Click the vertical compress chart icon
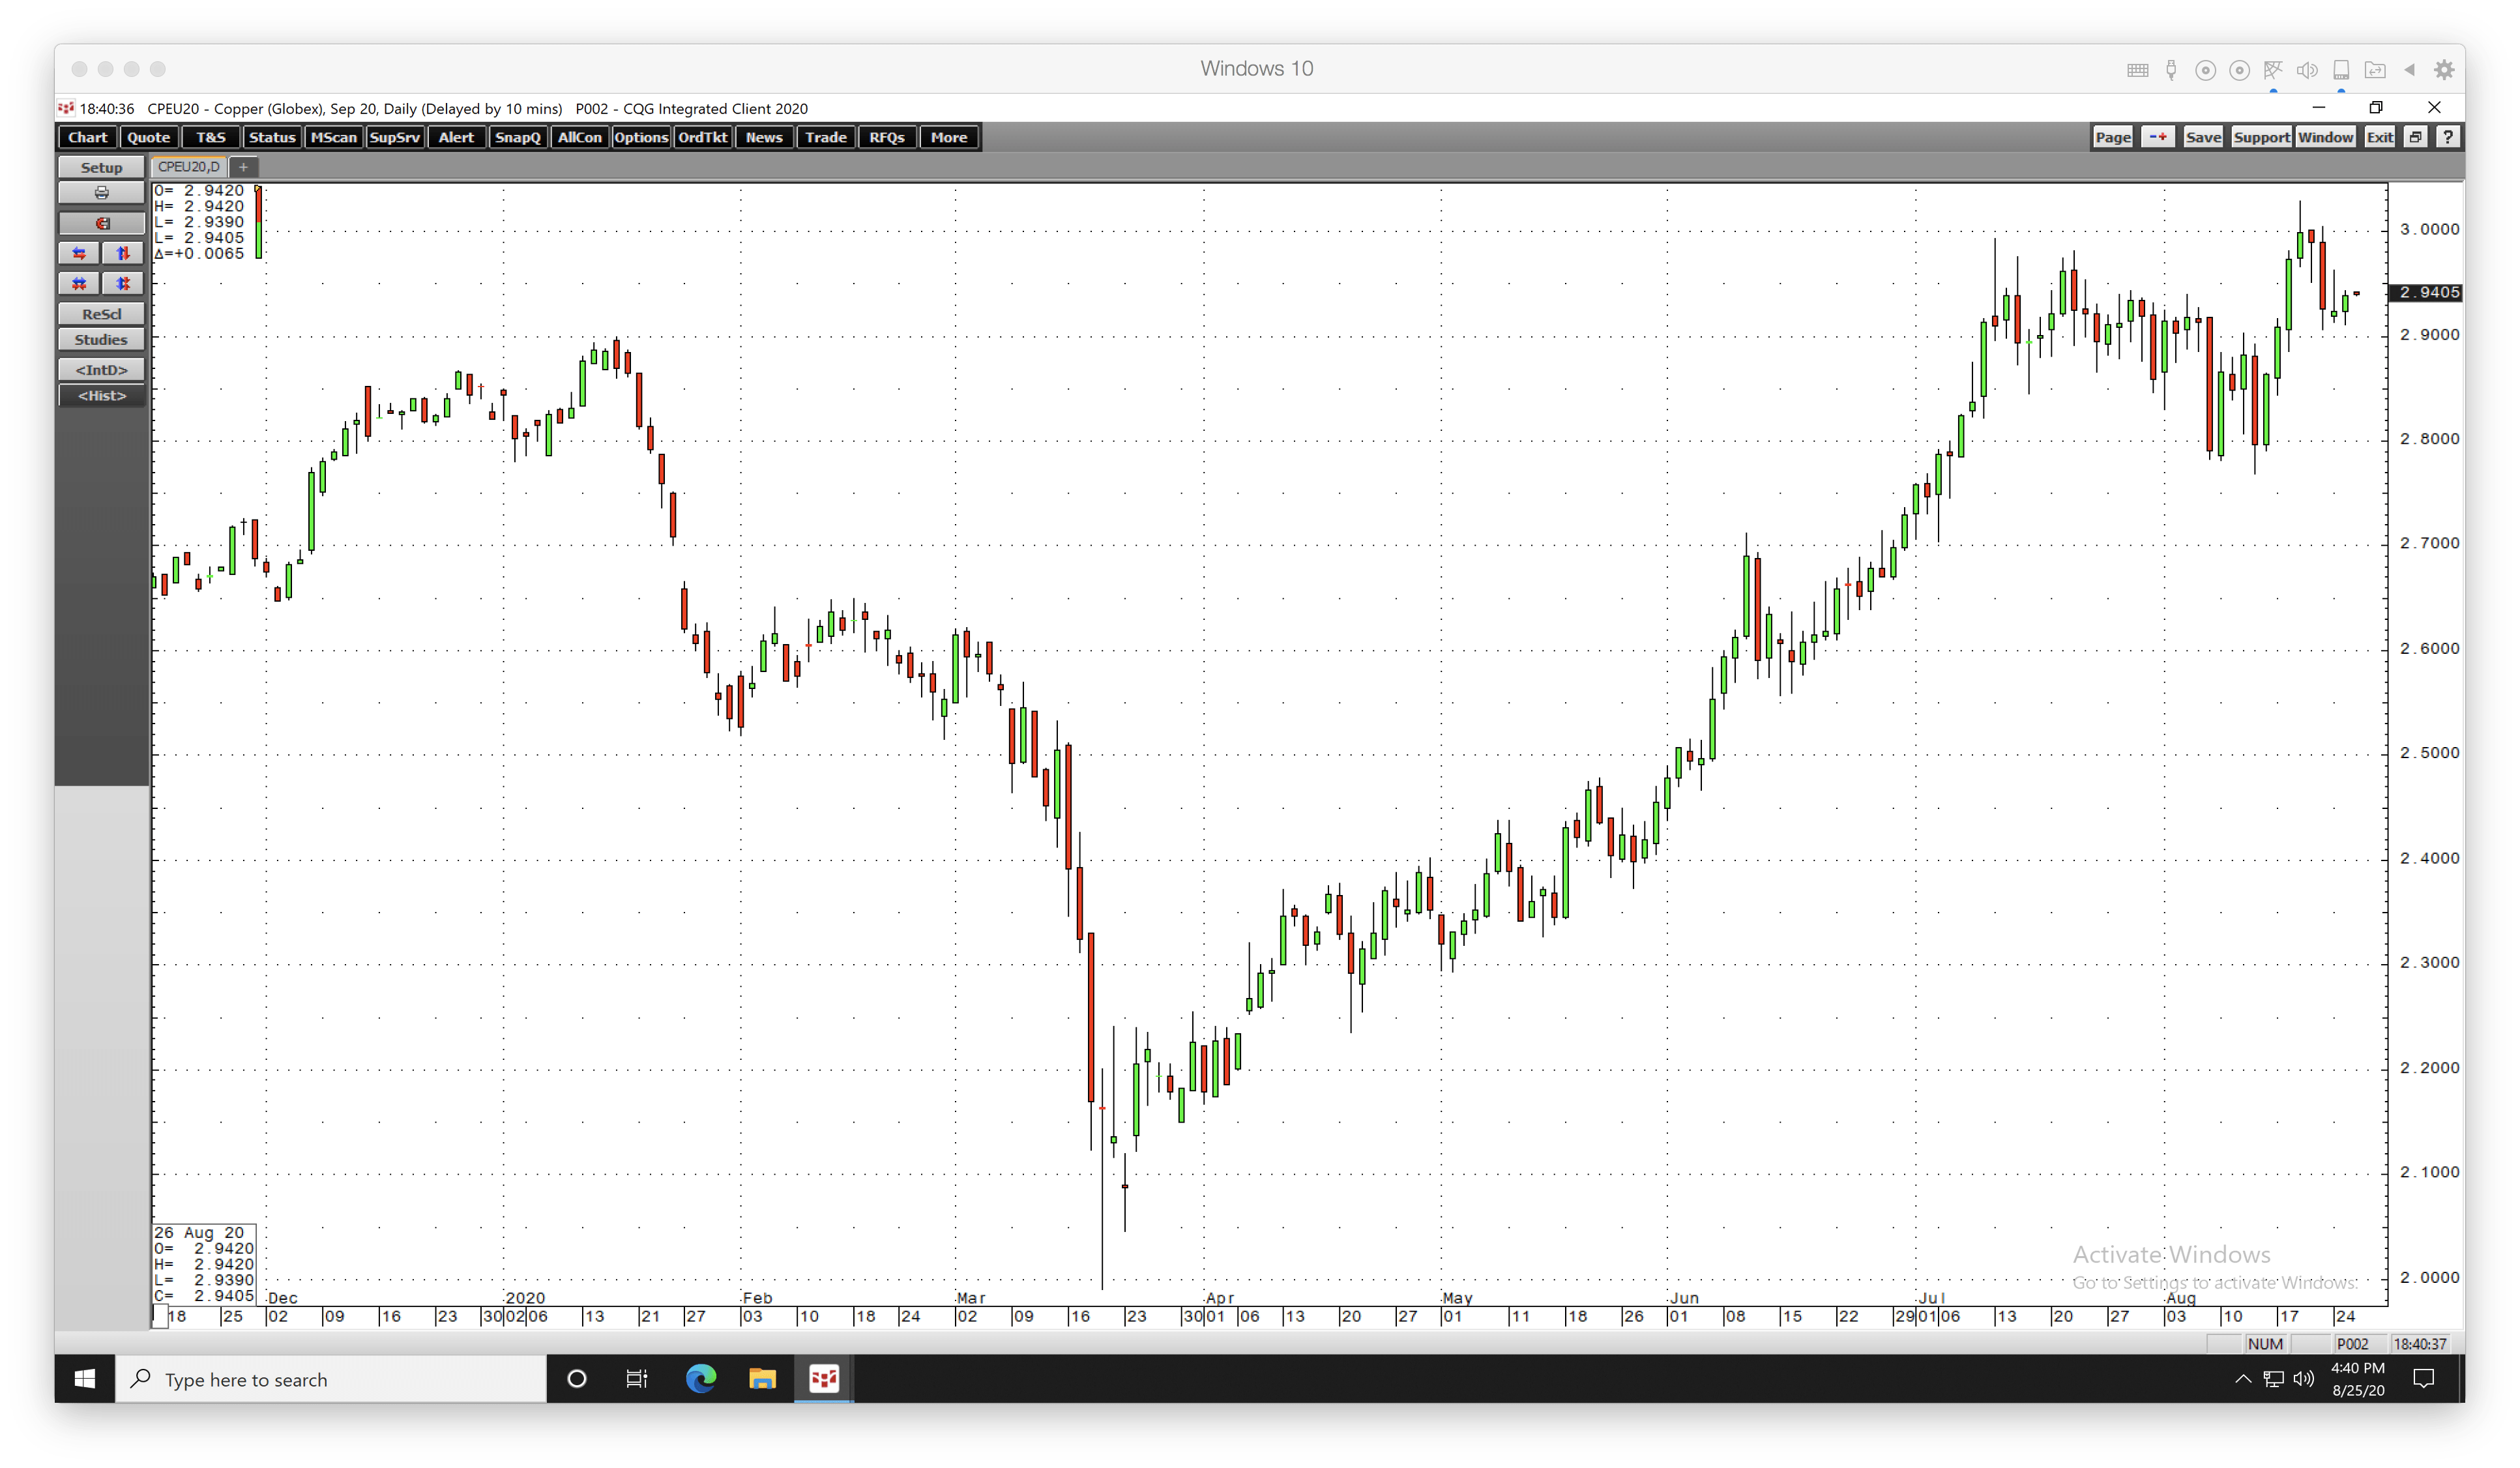This screenshot has height=1468, width=2520. tap(123, 283)
